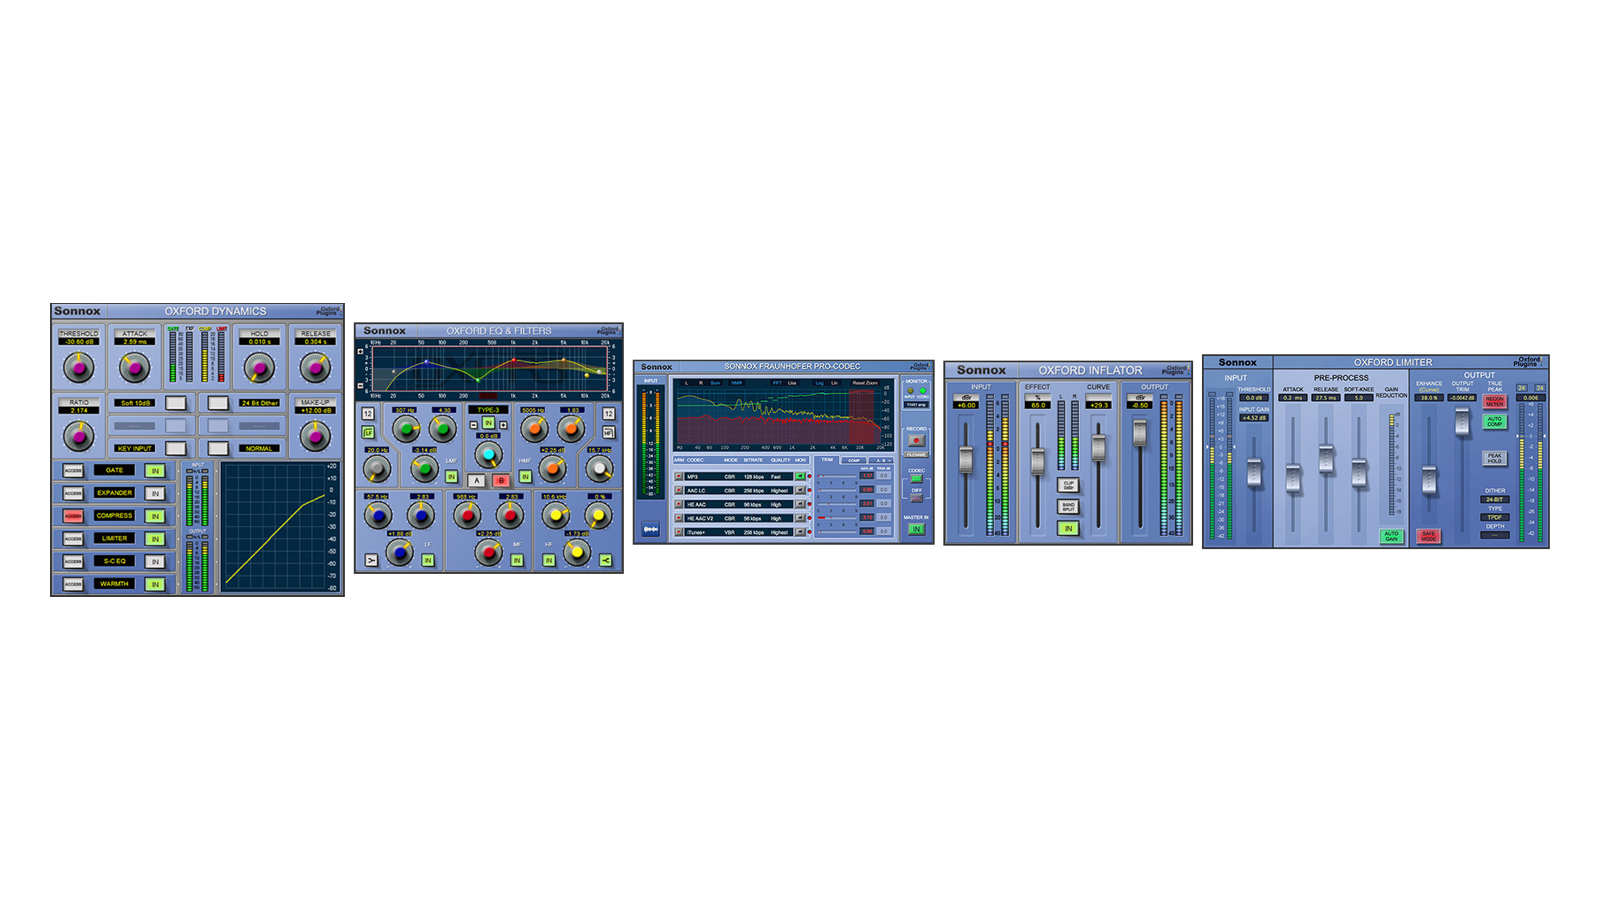Click the waveform icon in Pro-Codec input
Viewport: 1600px width, 900px height.
click(651, 529)
